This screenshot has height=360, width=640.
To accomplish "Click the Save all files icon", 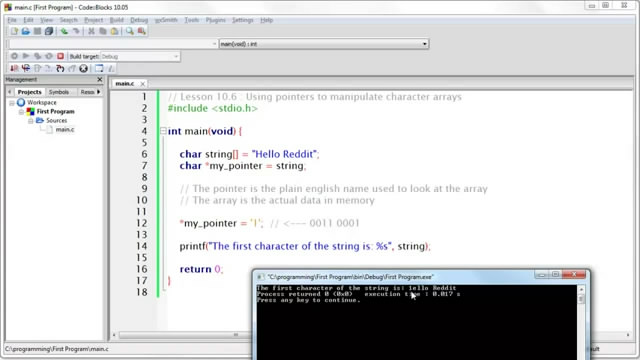I will click(49, 31).
